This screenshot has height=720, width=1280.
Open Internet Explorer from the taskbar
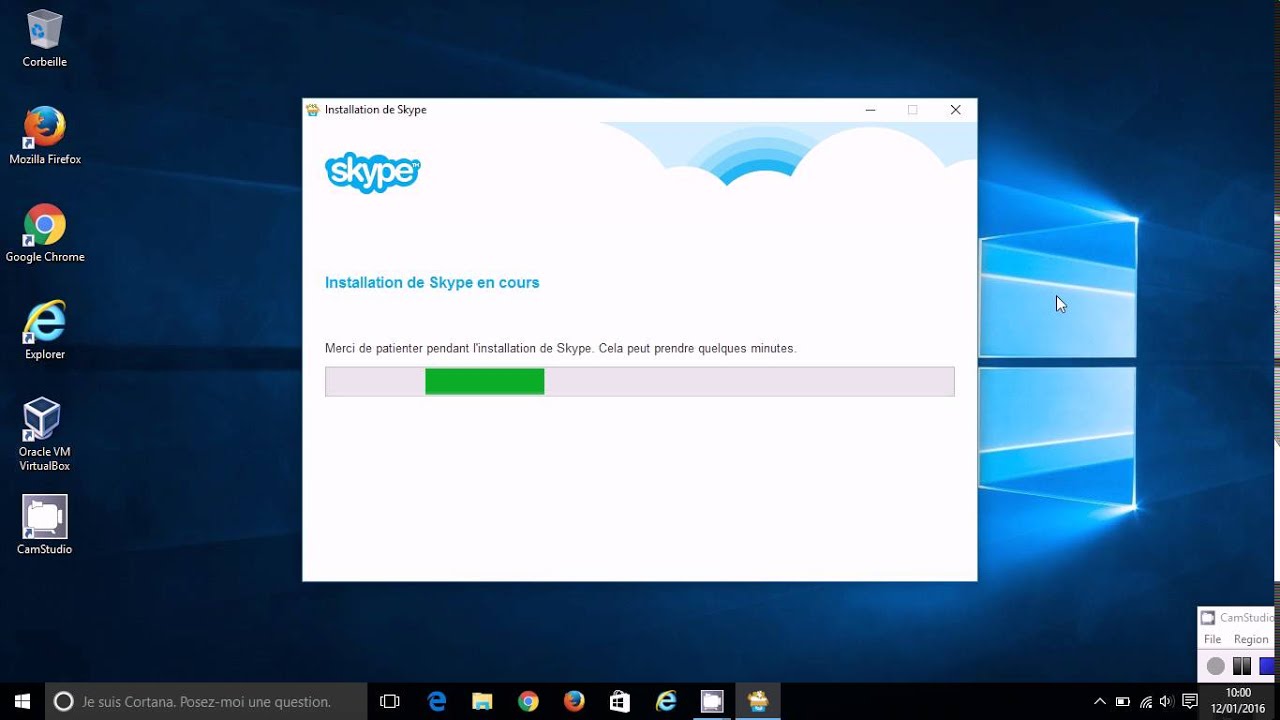(666, 702)
